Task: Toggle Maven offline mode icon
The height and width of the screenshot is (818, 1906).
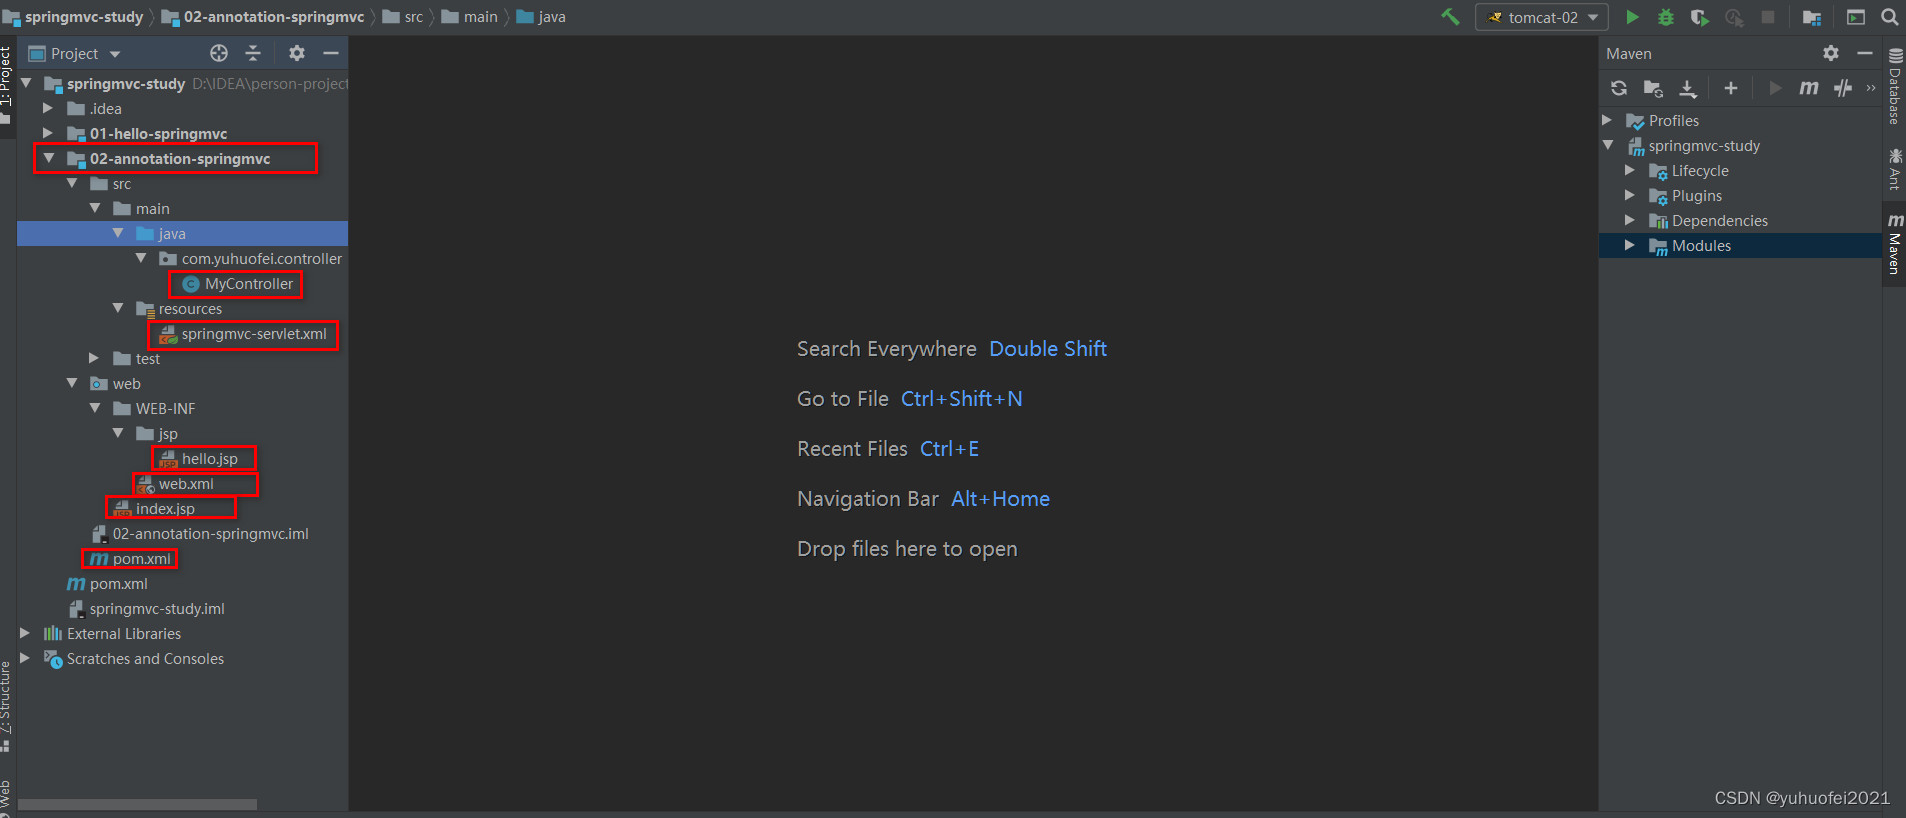Action: pos(1843,88)
